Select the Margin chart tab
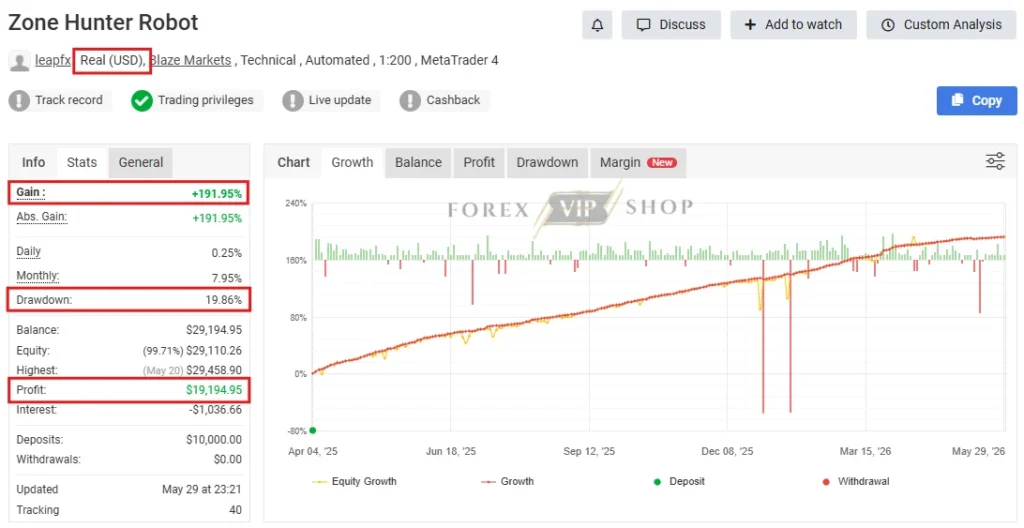Screen dimensions: 1024x528 (x=638, y=162)
